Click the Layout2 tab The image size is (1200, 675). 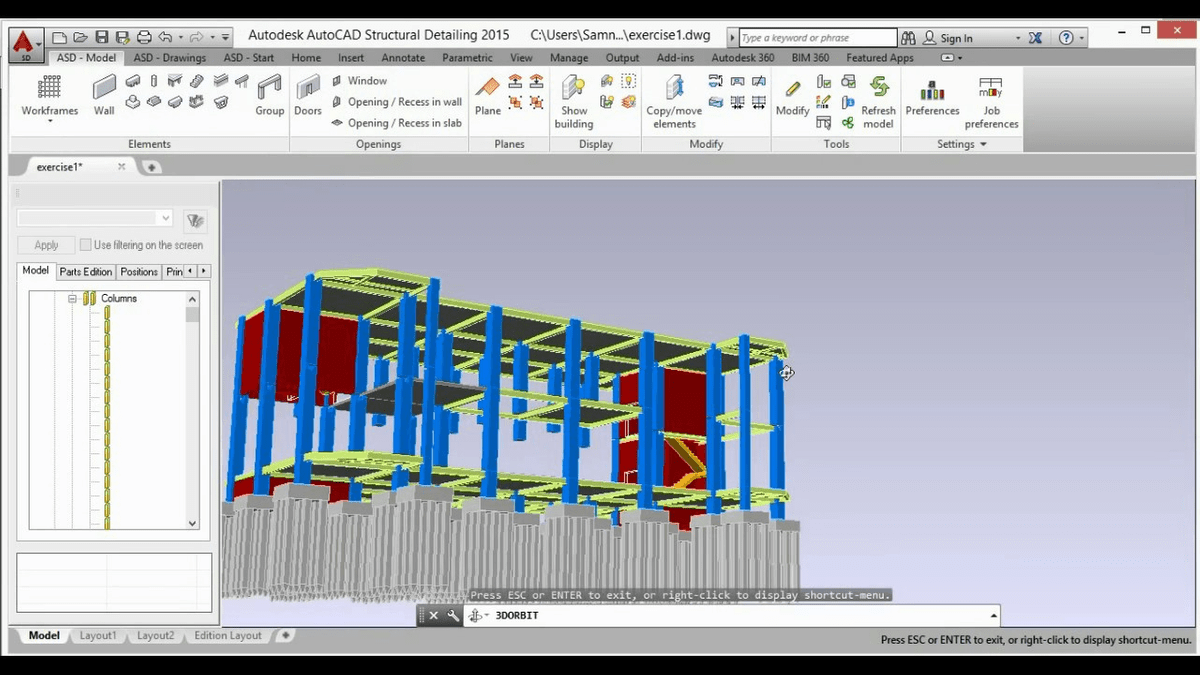click(x=155, y=636)
